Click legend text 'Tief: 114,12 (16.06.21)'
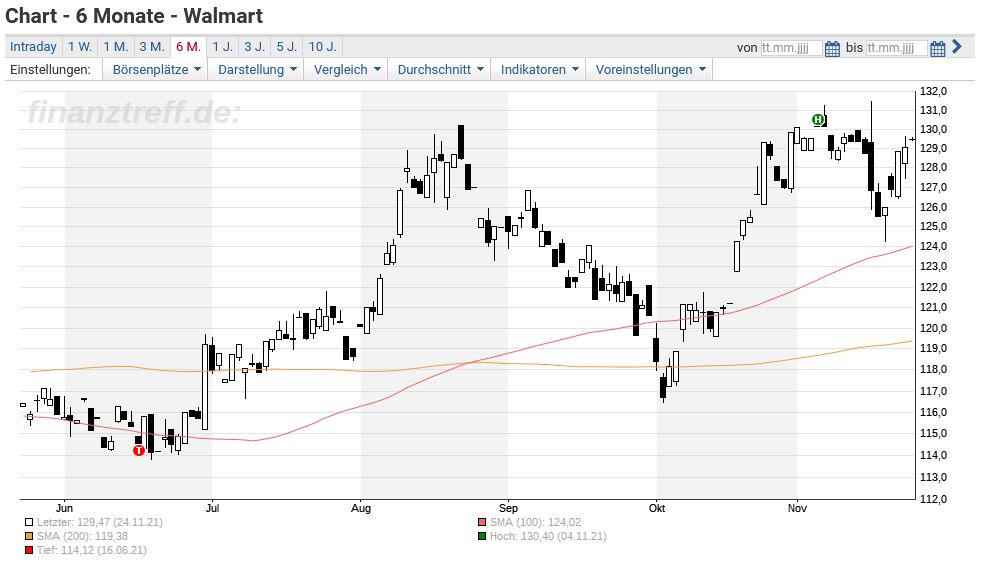 (91, 550)
